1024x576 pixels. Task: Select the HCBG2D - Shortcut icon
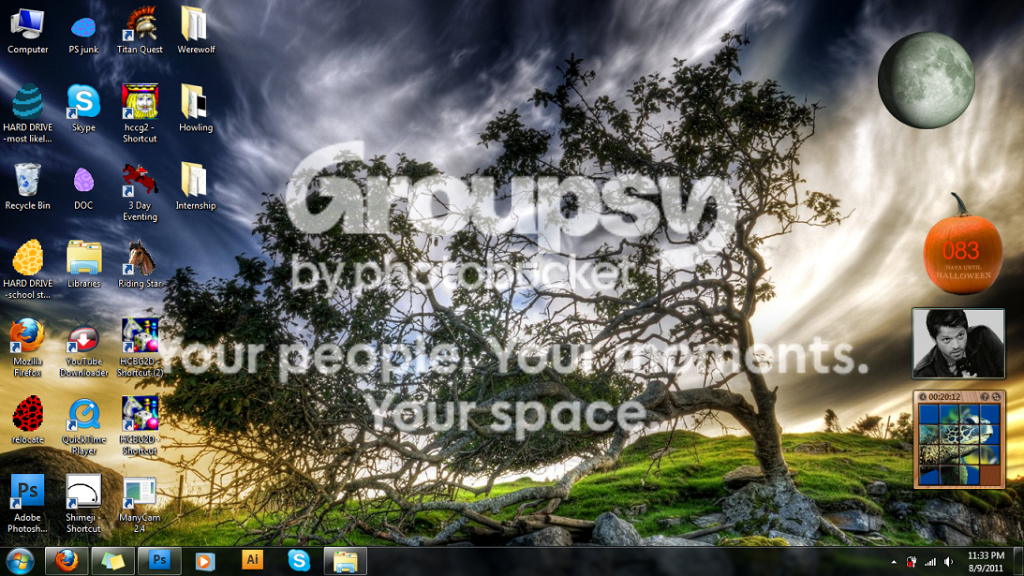click(x=140, y=426)
